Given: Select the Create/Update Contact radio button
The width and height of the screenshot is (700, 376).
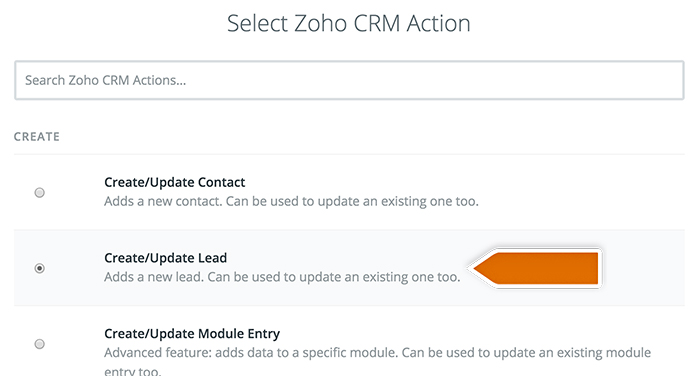Looking at the screenshot, I should [40, 192].
